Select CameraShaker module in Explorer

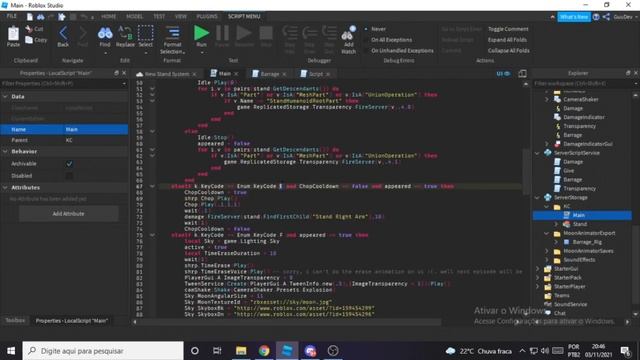click(x=580, y=99)
